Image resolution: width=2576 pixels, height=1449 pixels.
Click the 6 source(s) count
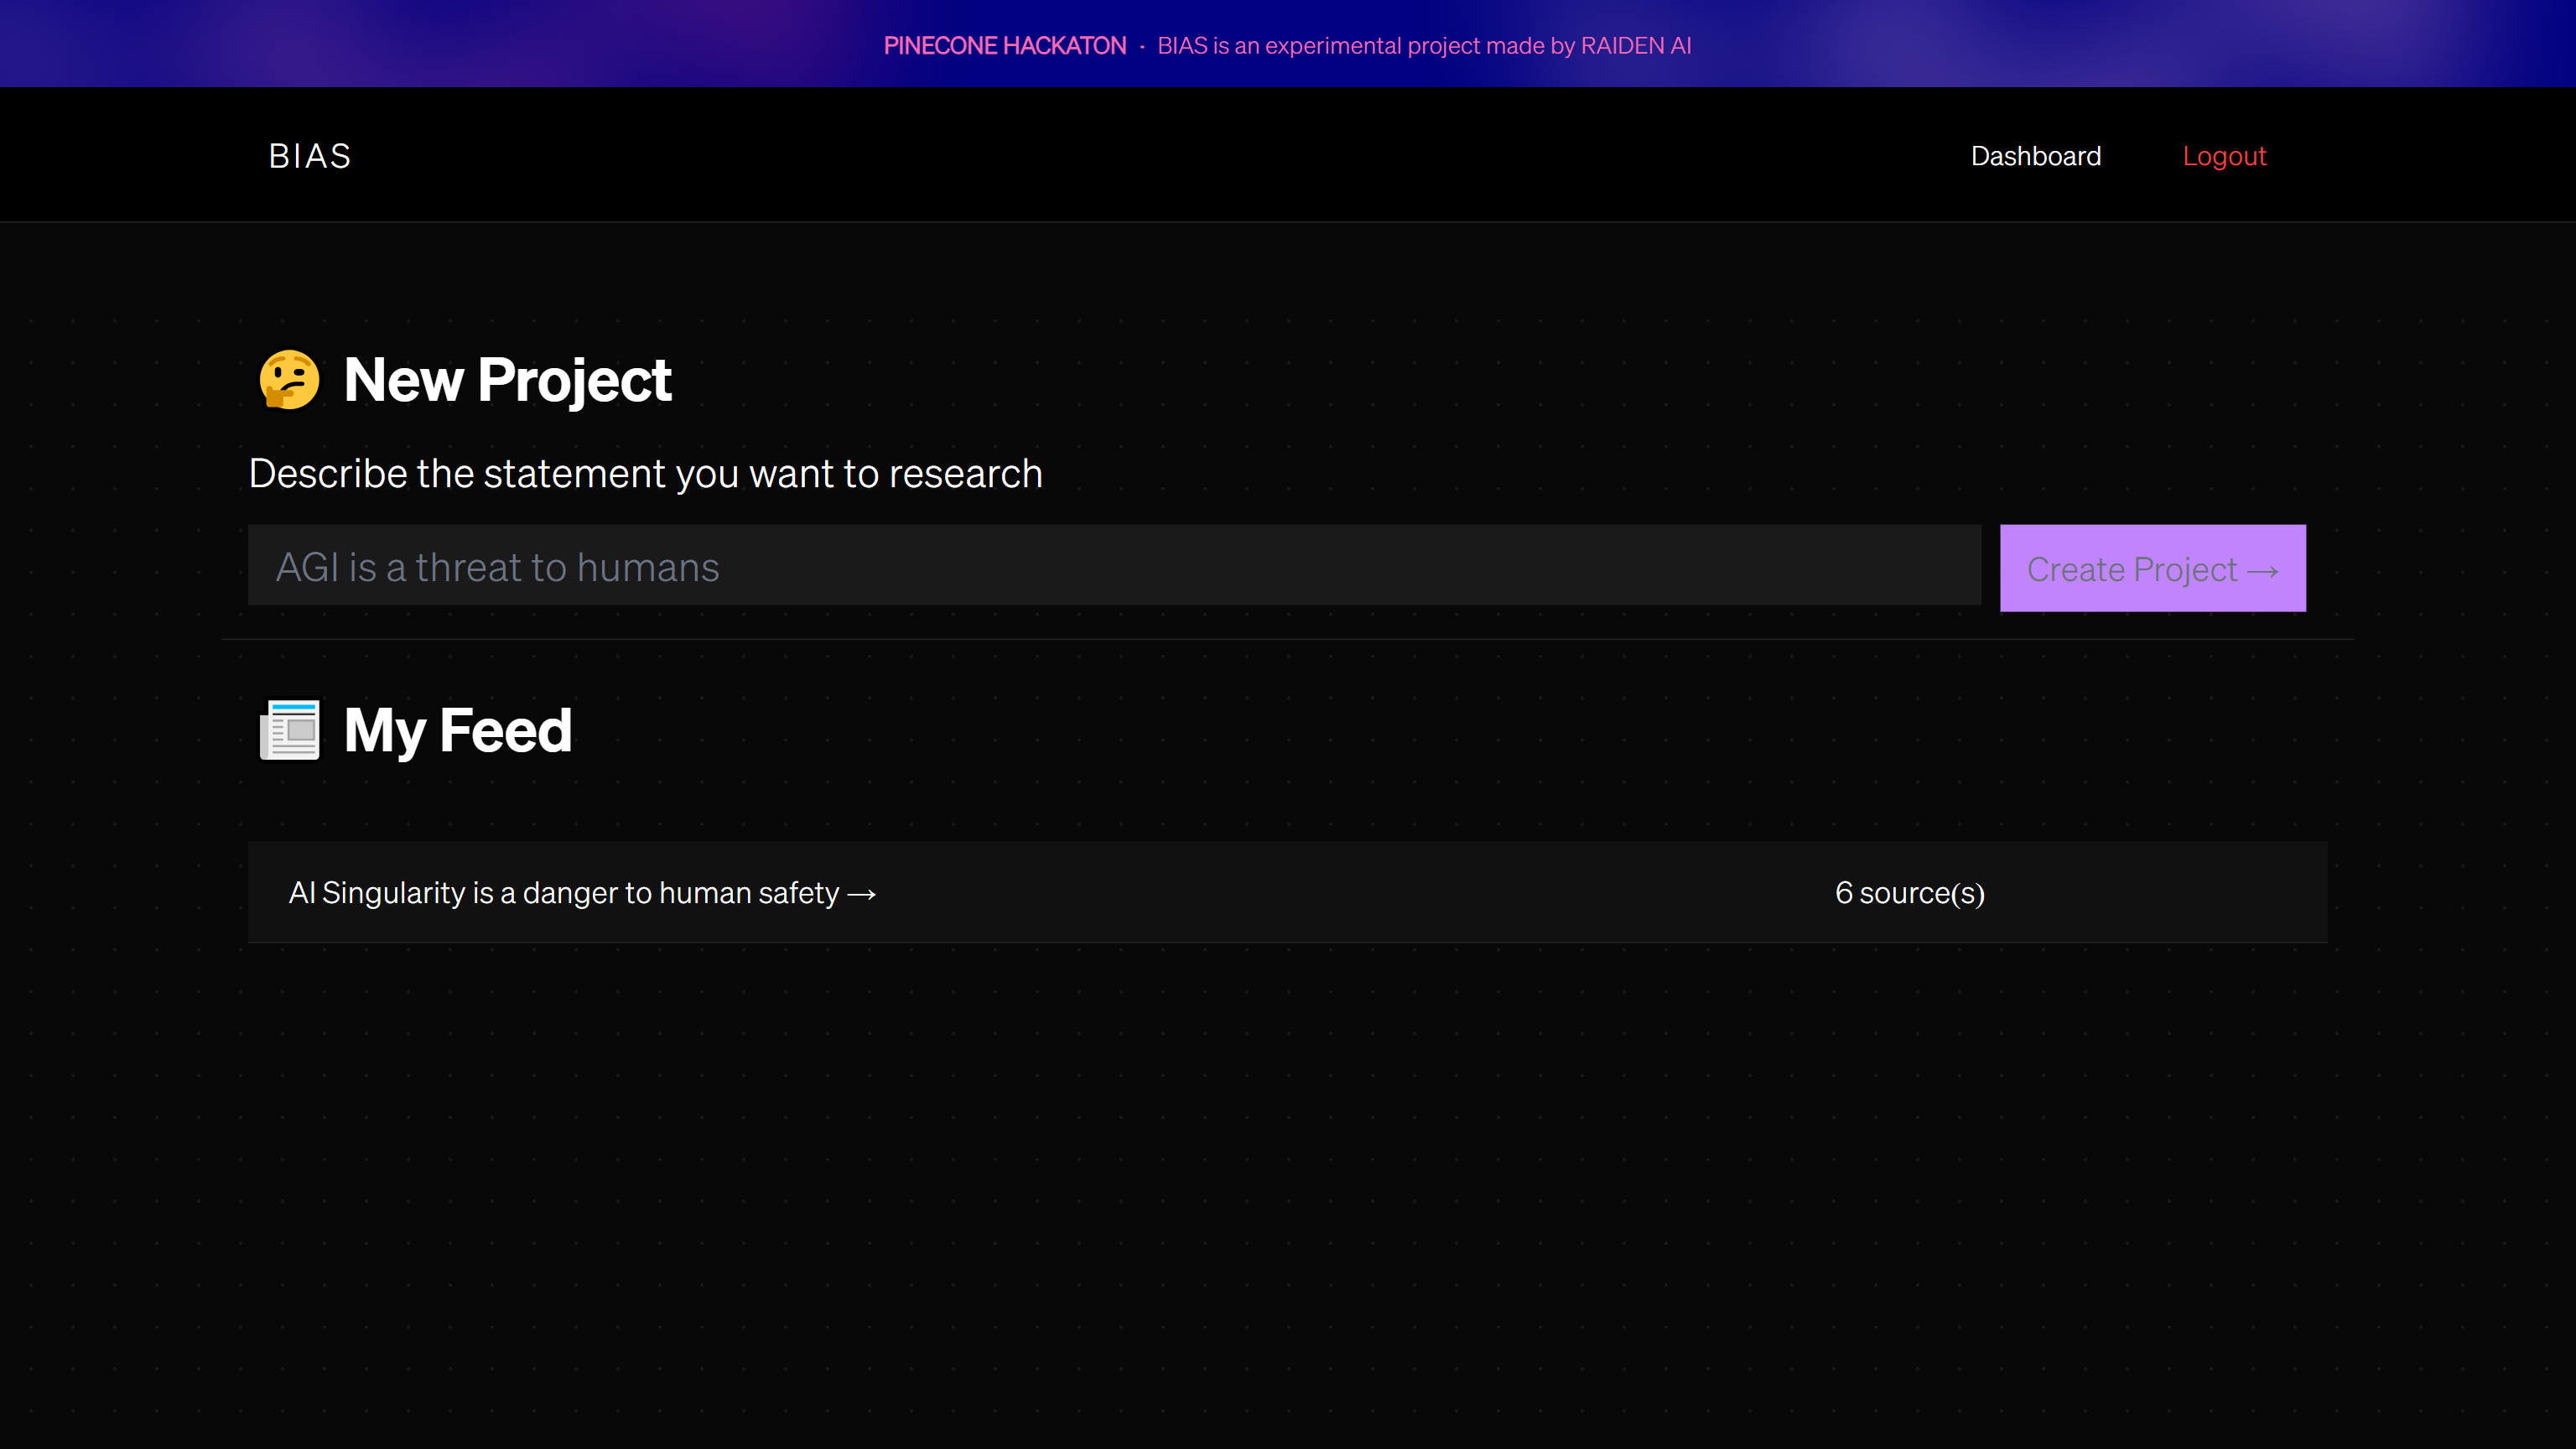(1909, 892)
